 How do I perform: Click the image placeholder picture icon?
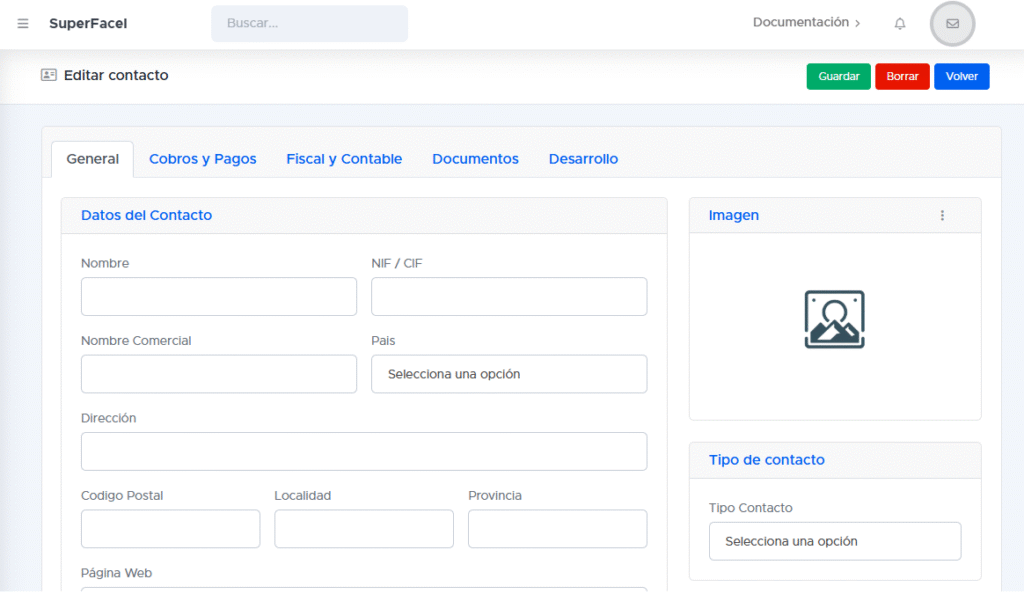835,319
